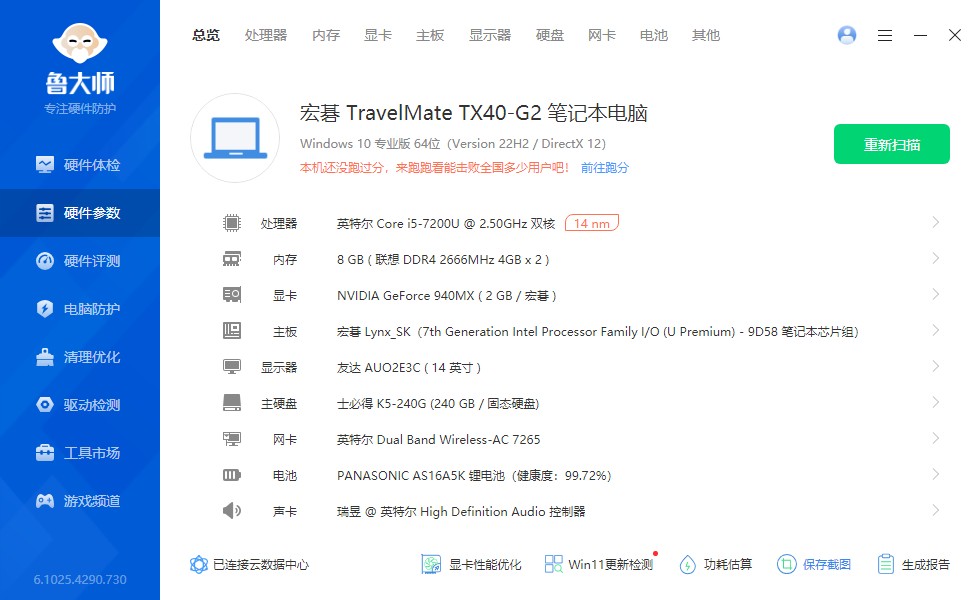Click the laptop computer illustration icon
Screen dimensions: 980x600
click(235, 138)
